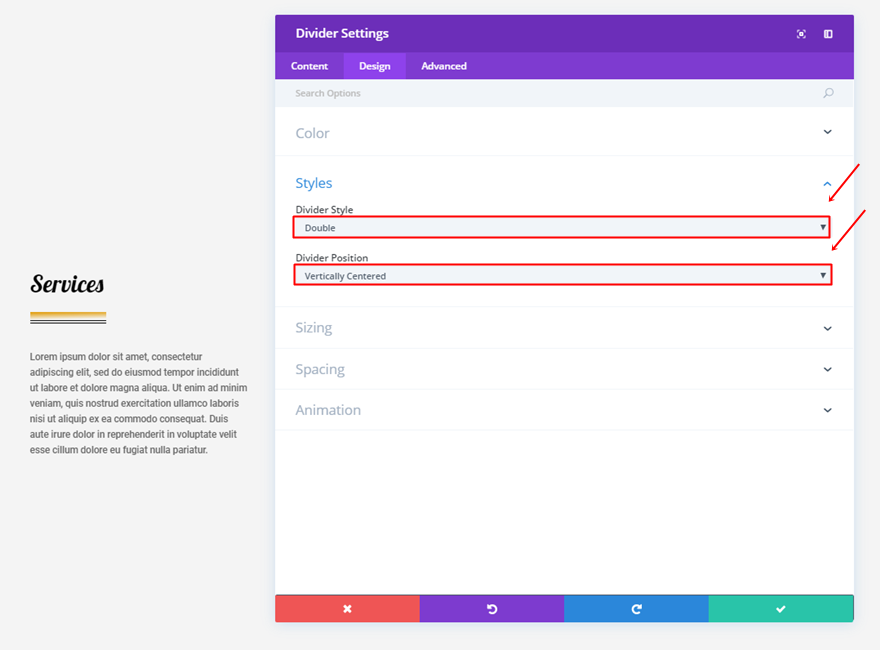
Task: Switch to the Advanced tab
Action: click(x=444, y=66)
